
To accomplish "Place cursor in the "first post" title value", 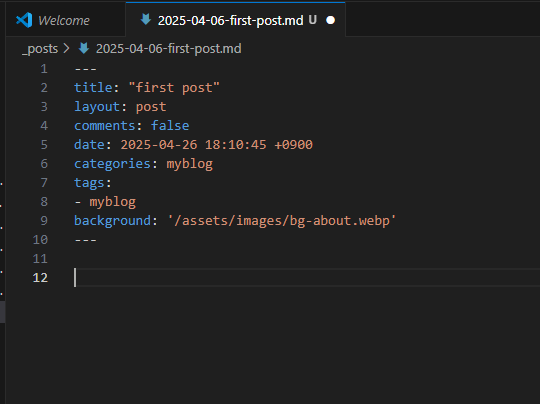I will pyautogui.click(x=174, y=87).
